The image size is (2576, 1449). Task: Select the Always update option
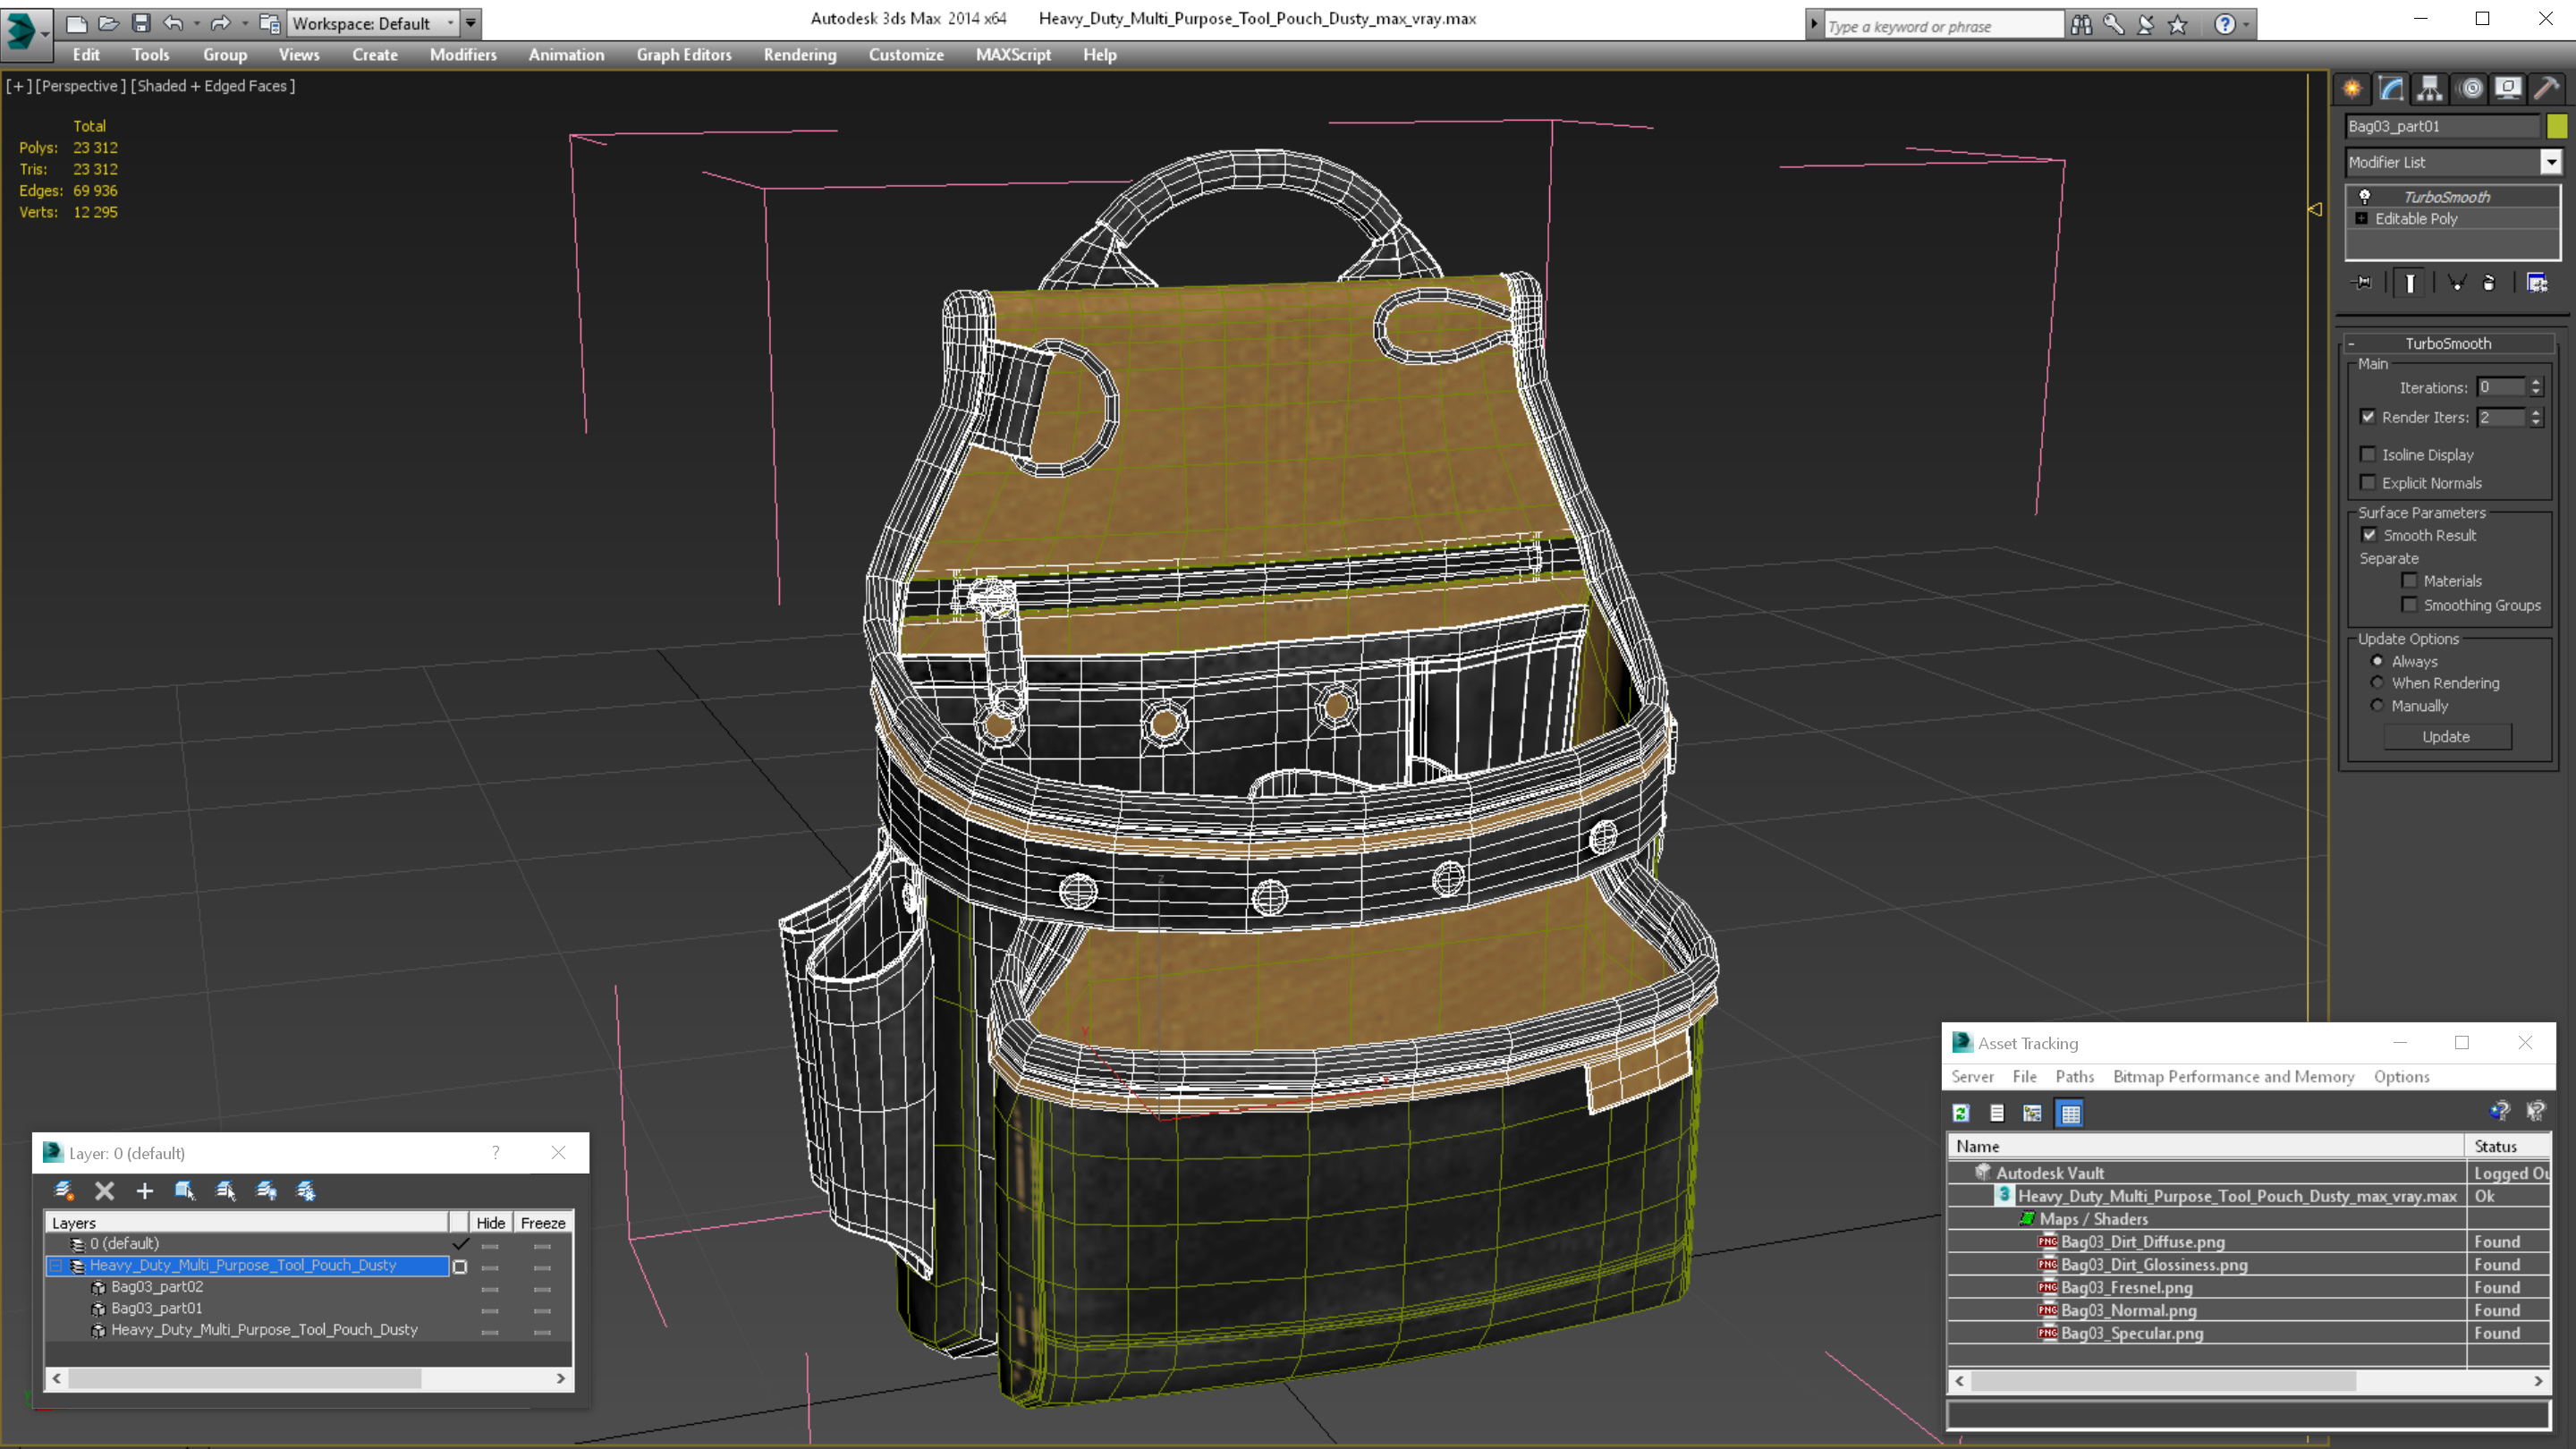pos(2378,661)
